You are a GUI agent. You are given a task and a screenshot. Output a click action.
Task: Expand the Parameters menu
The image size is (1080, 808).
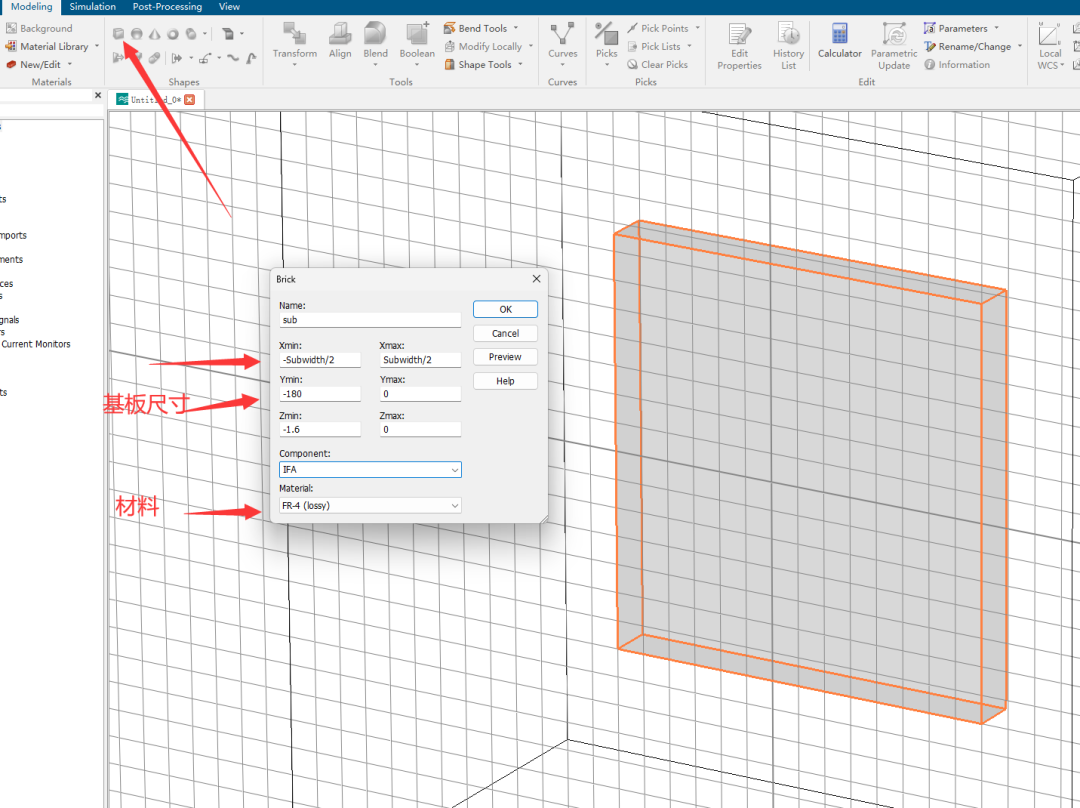click(997, 28)
